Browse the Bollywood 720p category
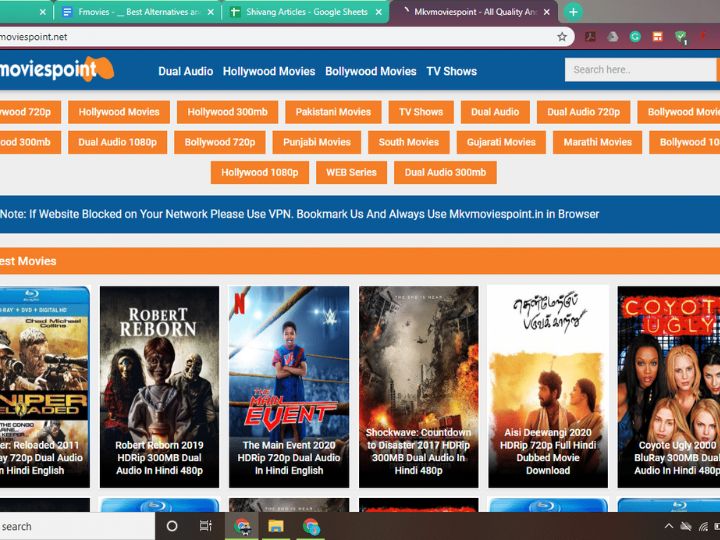The height and width of the screenshot is (540, 720). click(x=220, y=142)
